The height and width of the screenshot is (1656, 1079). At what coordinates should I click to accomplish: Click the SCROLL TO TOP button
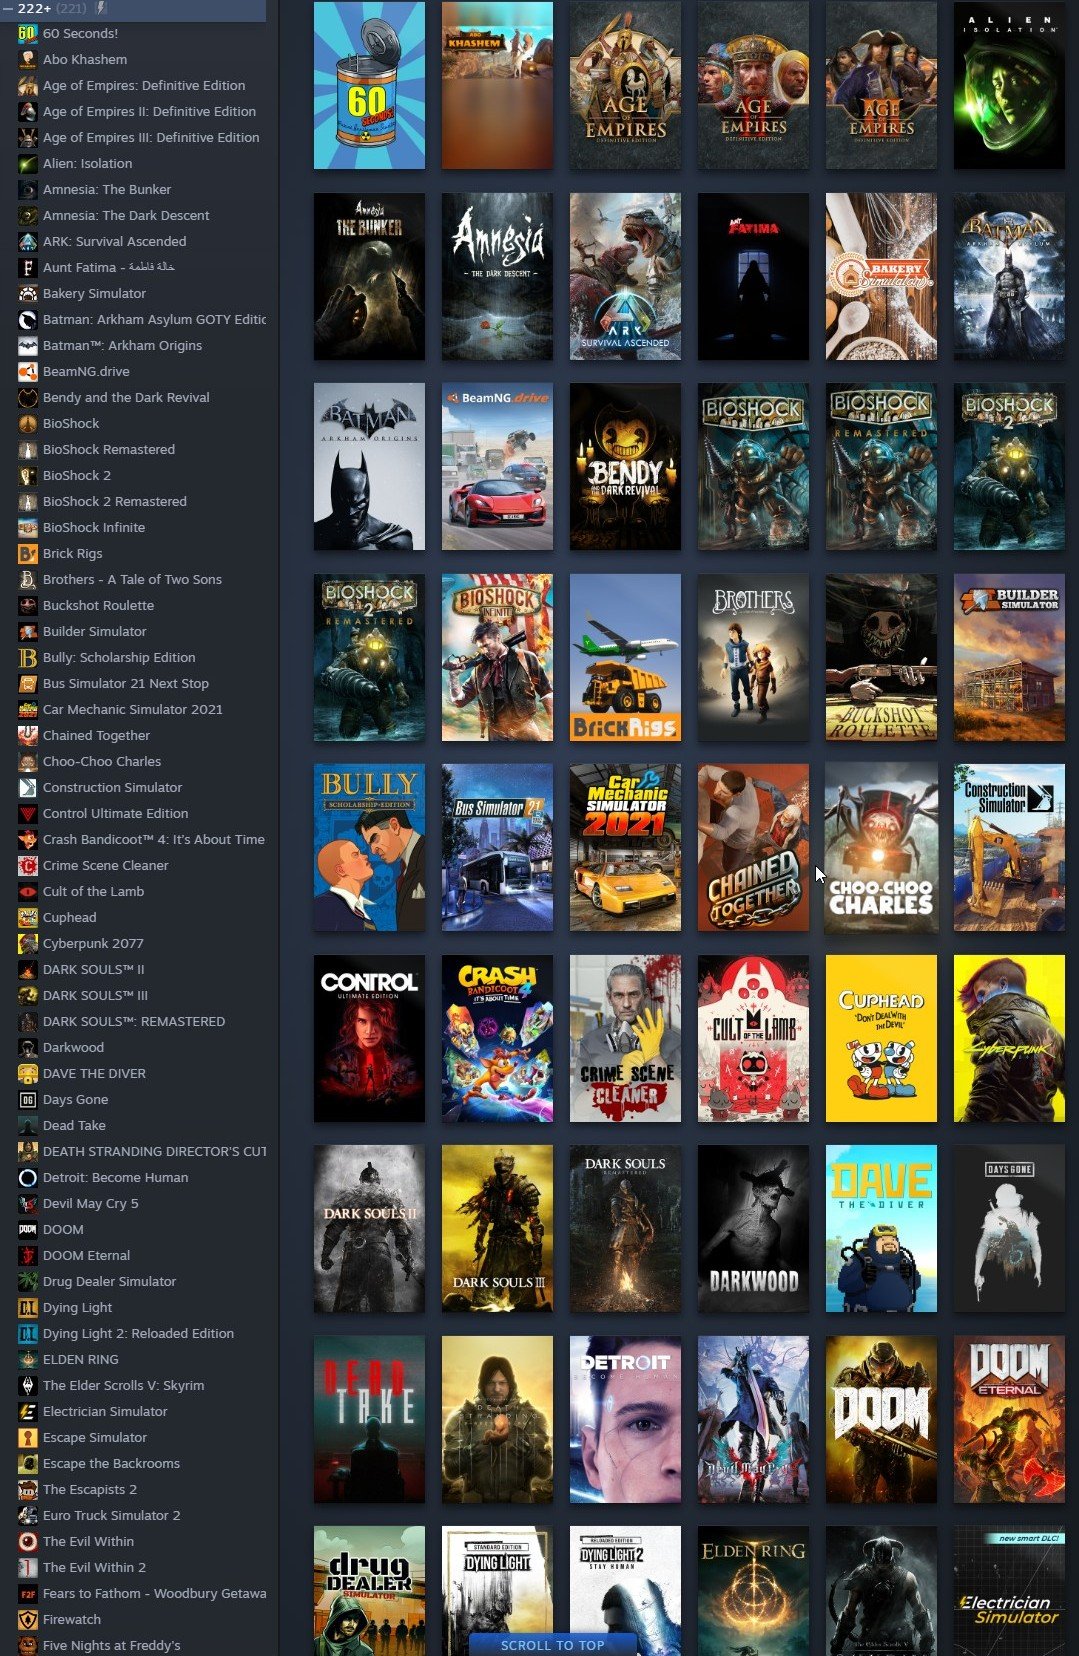coord(552,1645)
